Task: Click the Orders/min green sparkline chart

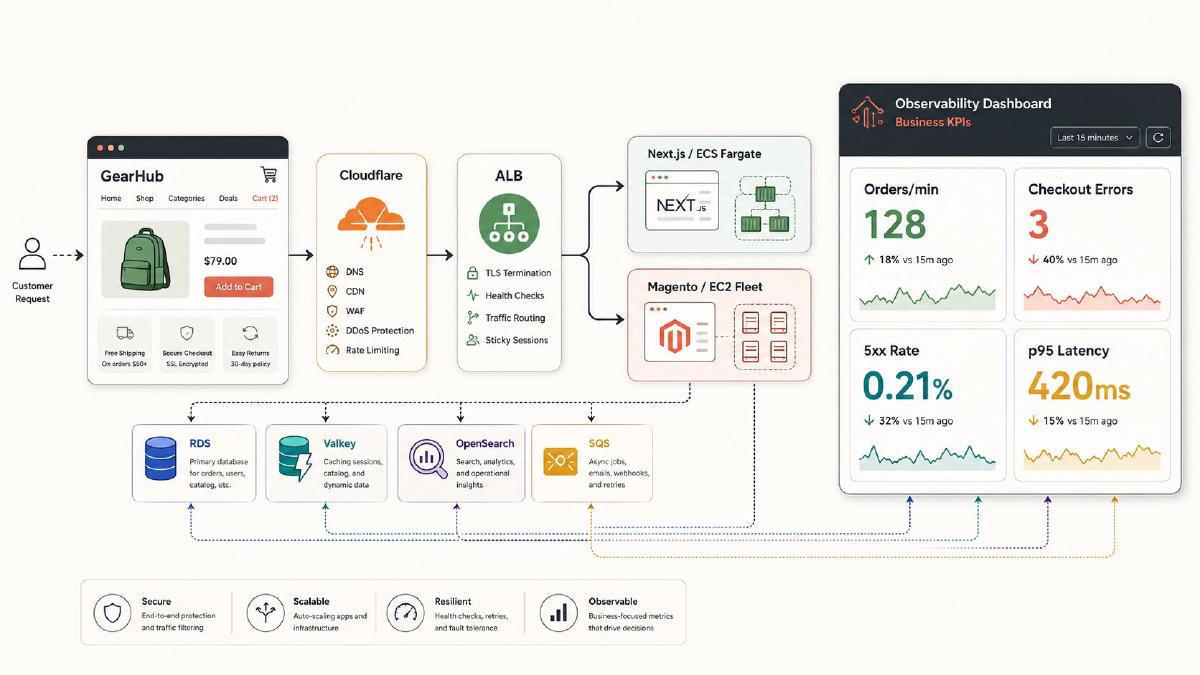Action: (928, 296)
